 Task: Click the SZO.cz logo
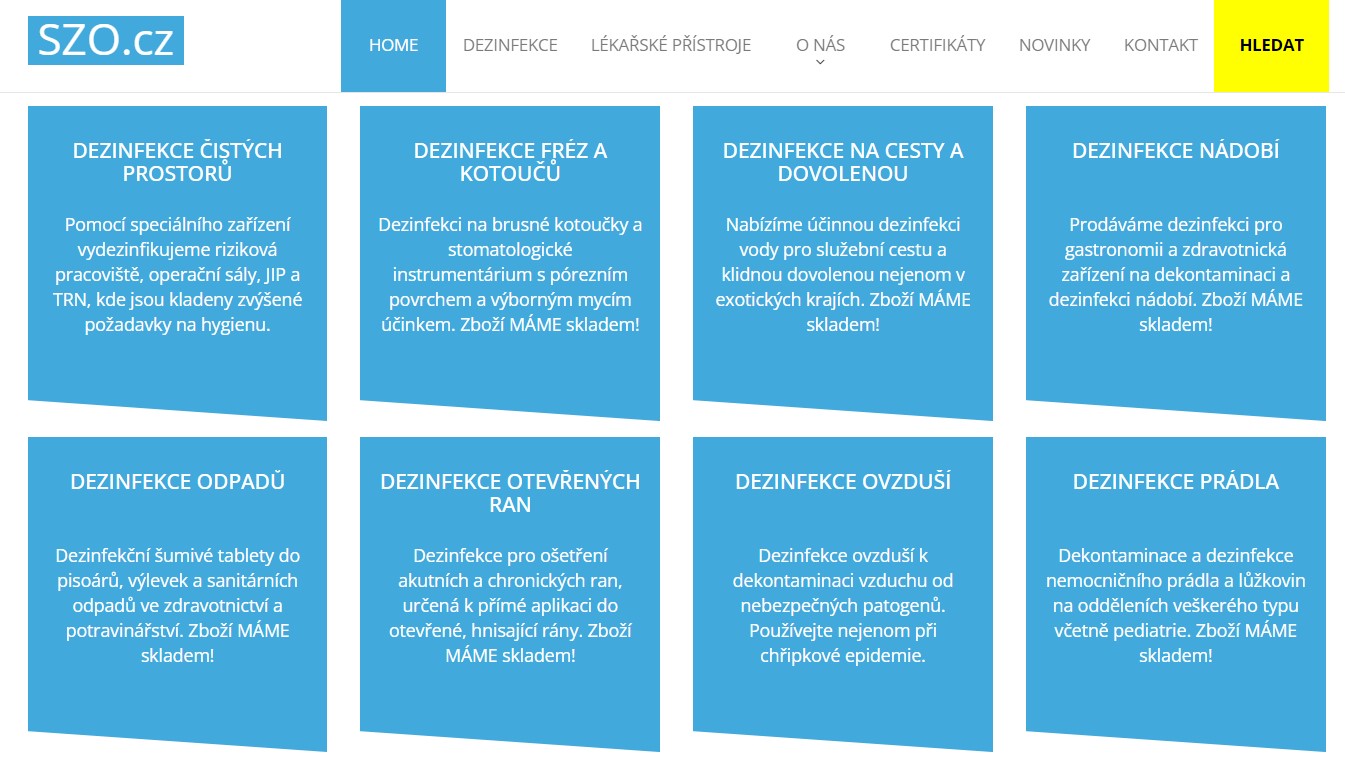(106, 41)
